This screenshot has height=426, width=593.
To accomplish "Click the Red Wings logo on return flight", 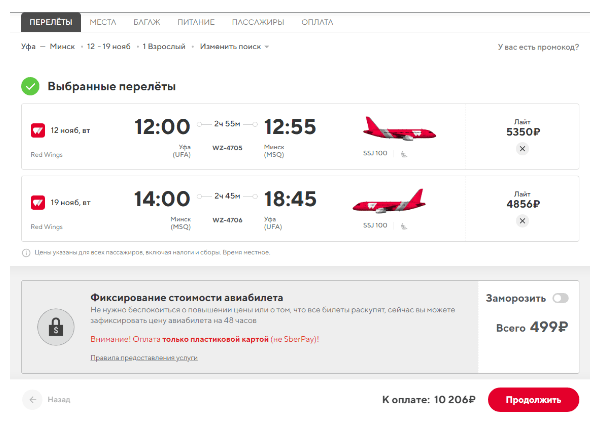I will (x=38, y=202).
